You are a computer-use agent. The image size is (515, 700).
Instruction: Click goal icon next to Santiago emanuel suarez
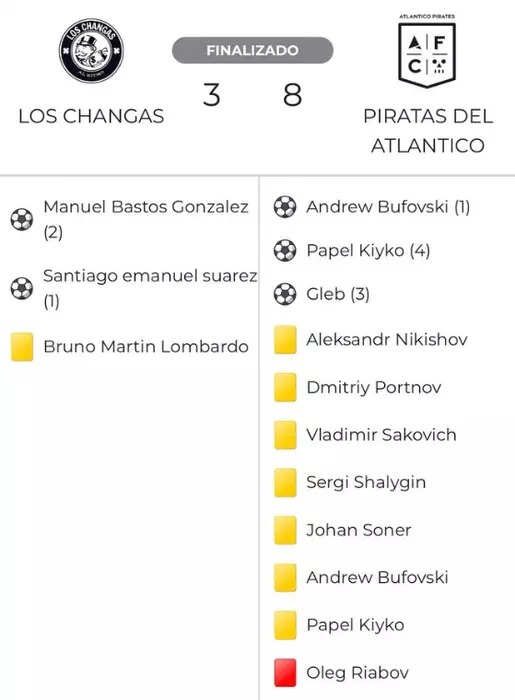(x=22, y=288)
